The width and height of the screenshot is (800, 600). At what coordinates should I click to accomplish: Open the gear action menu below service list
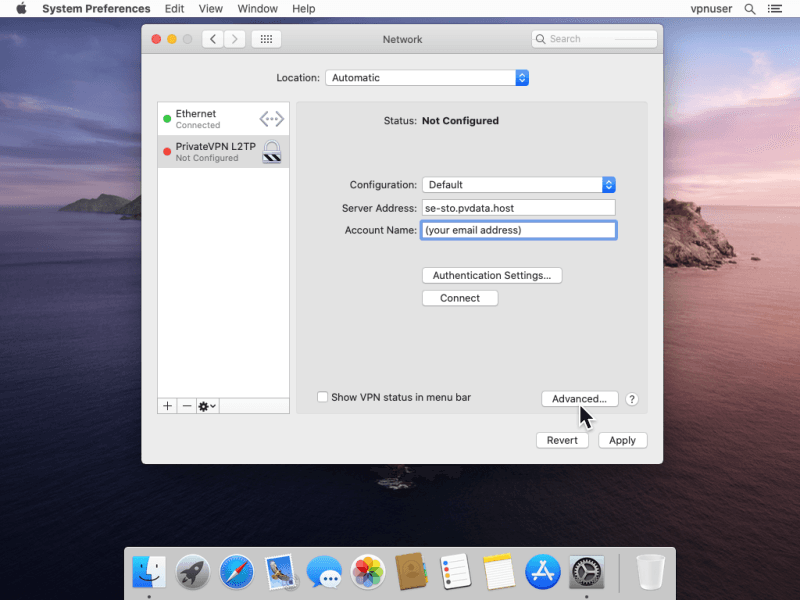pyautogui.click(x=207, y=406)
